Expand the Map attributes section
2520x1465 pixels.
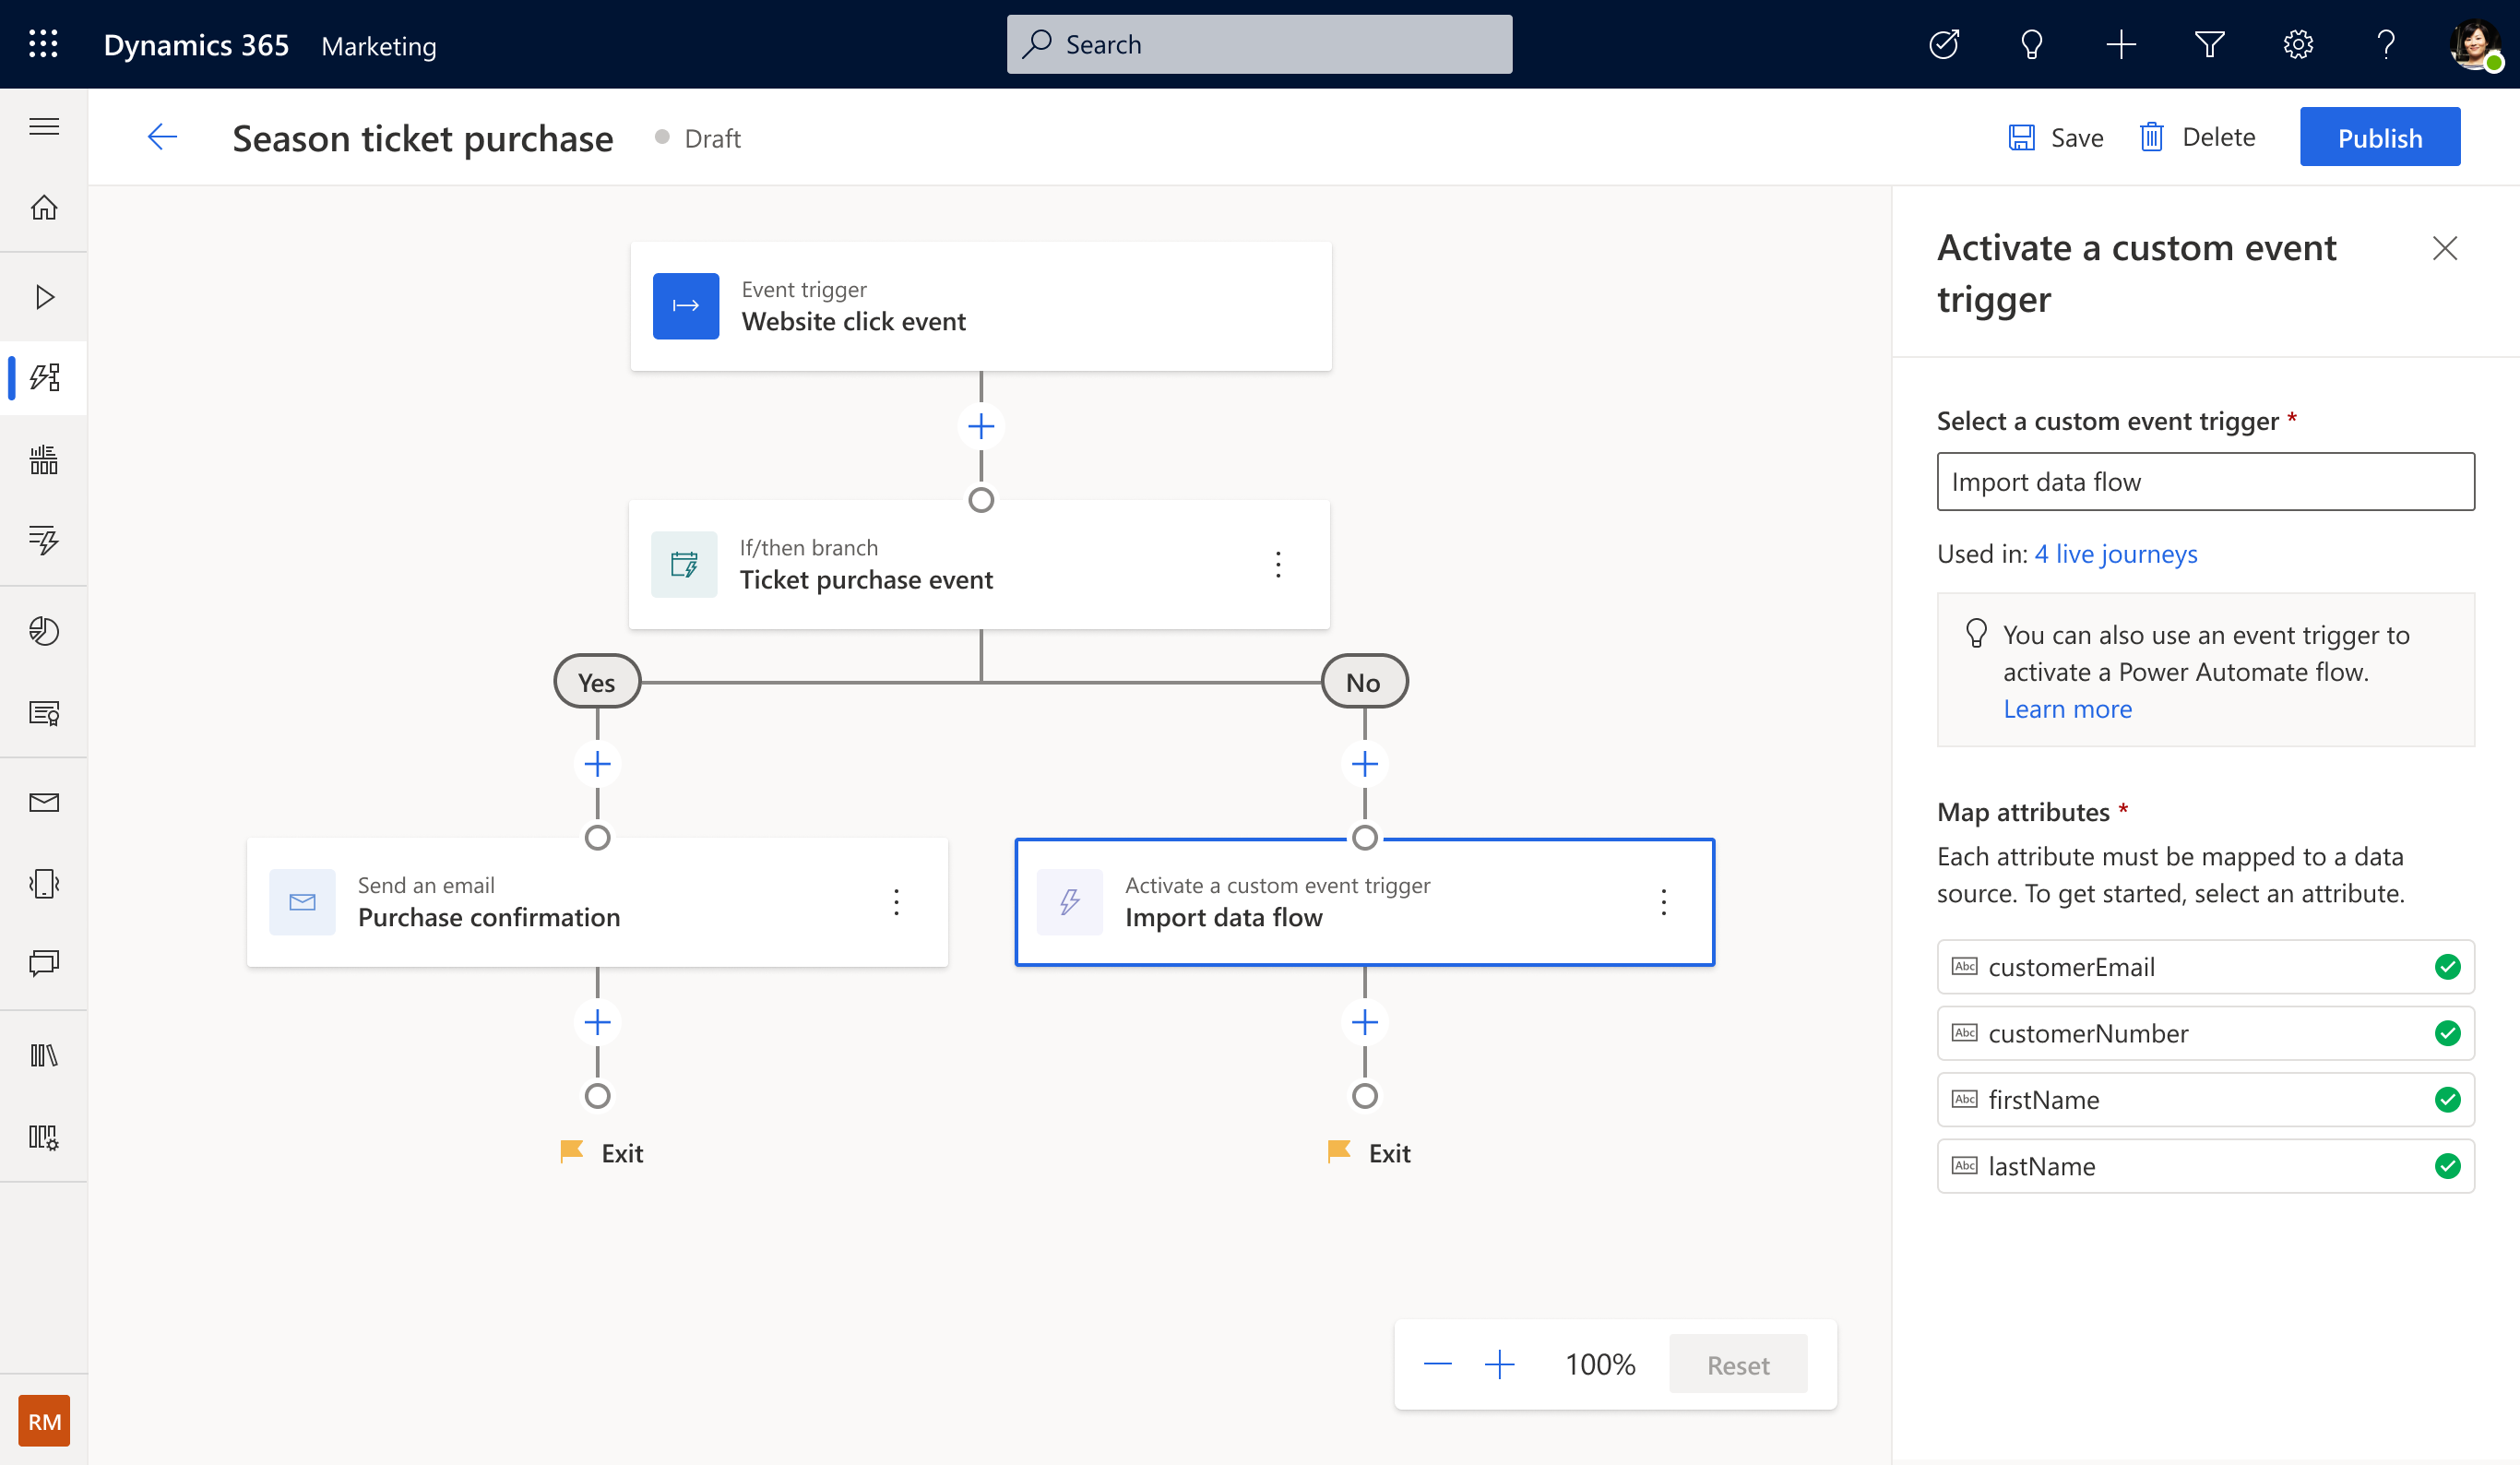2025,809
